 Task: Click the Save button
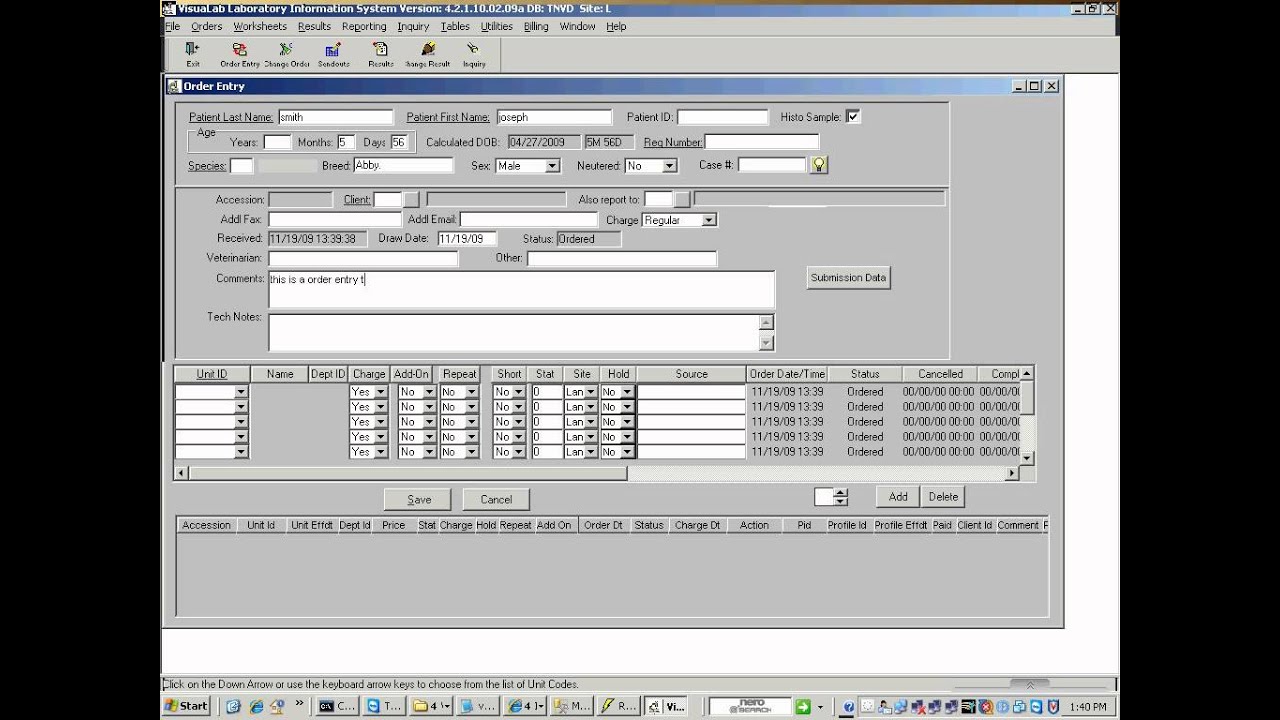(x=419, y=499)
